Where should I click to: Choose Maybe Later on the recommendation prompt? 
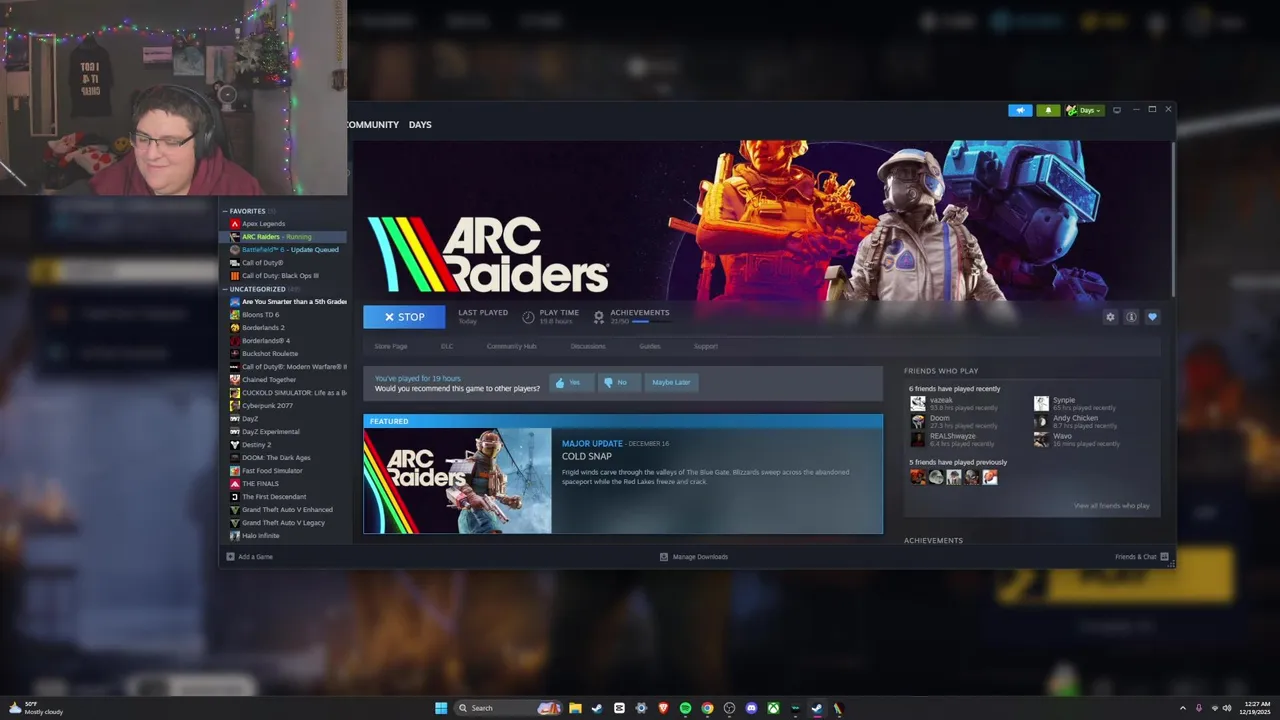tap(671, 382)
